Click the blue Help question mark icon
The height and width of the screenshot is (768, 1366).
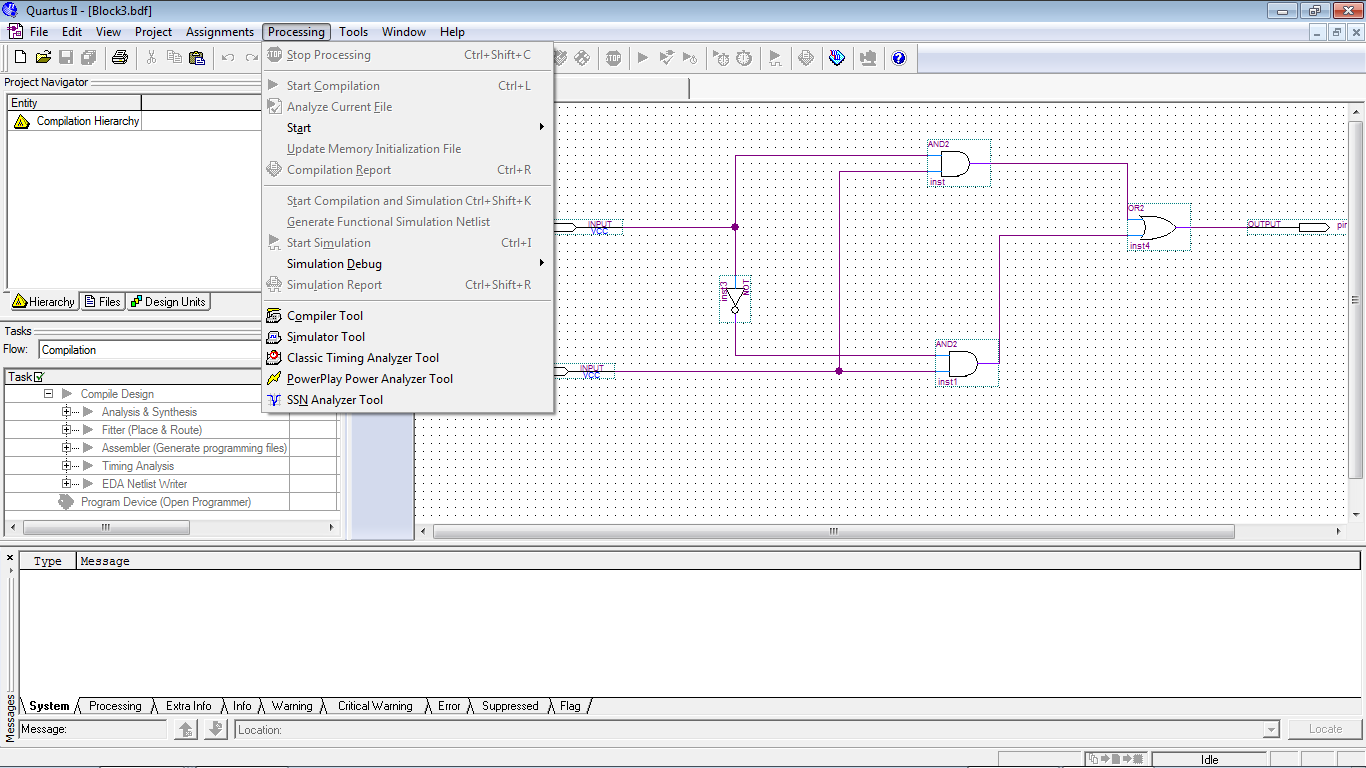[x=898, y=58]
